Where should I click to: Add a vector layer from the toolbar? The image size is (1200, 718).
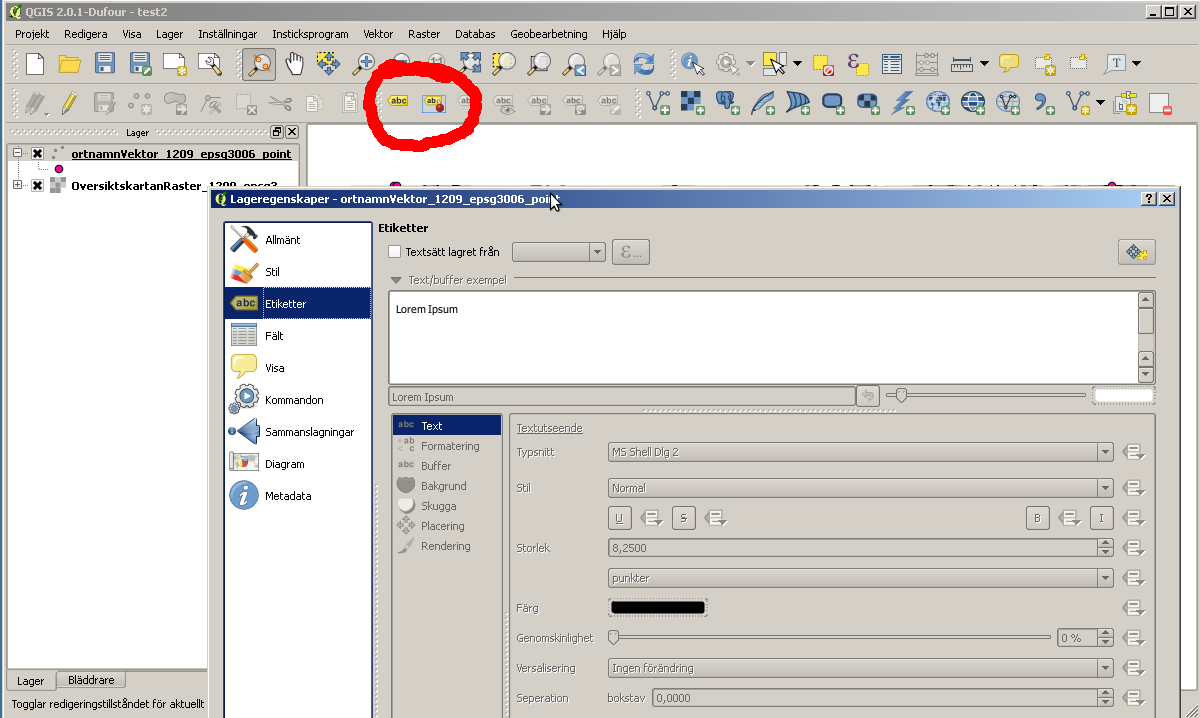[658, 102]
